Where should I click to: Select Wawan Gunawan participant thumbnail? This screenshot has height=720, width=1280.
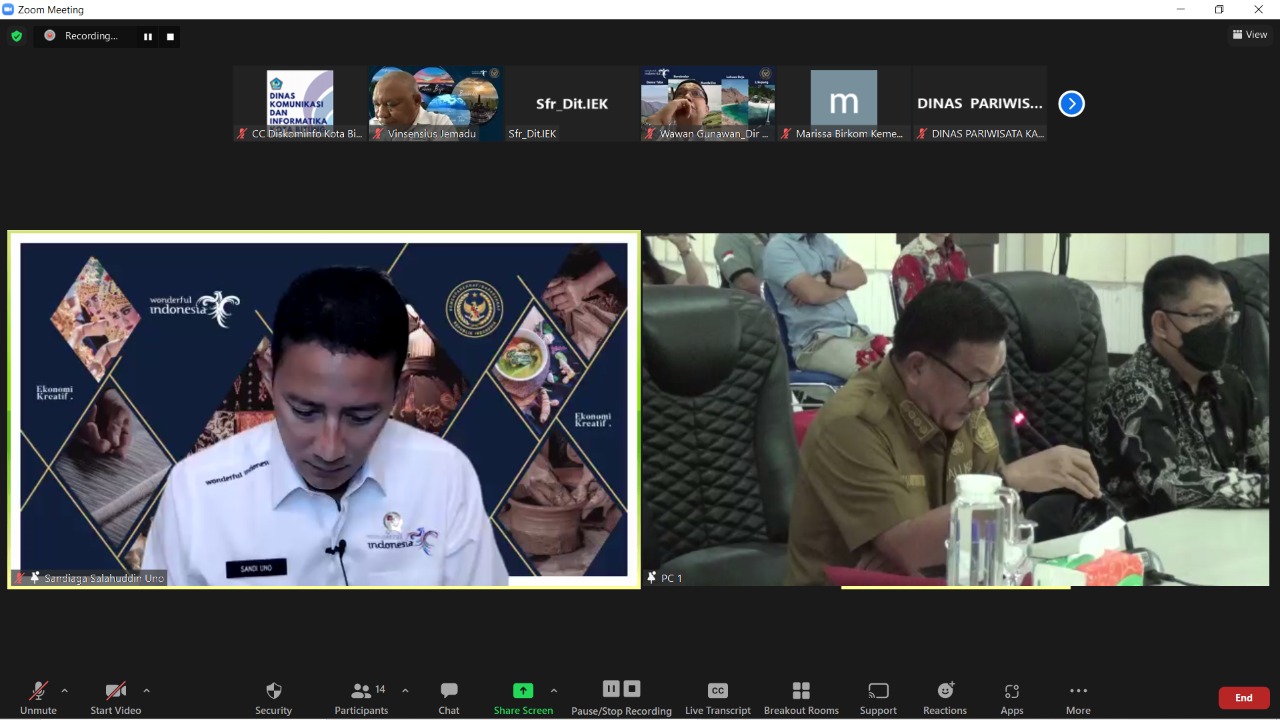click(x=708, y=104)
